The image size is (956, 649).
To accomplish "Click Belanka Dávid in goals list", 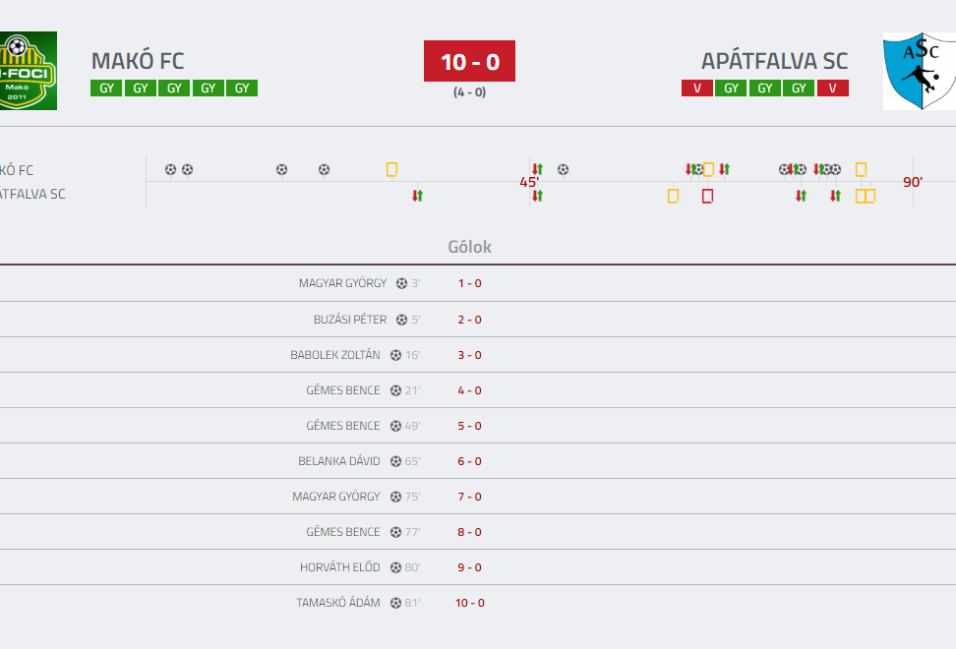I will pyautogui.click(x=339, y=461).
